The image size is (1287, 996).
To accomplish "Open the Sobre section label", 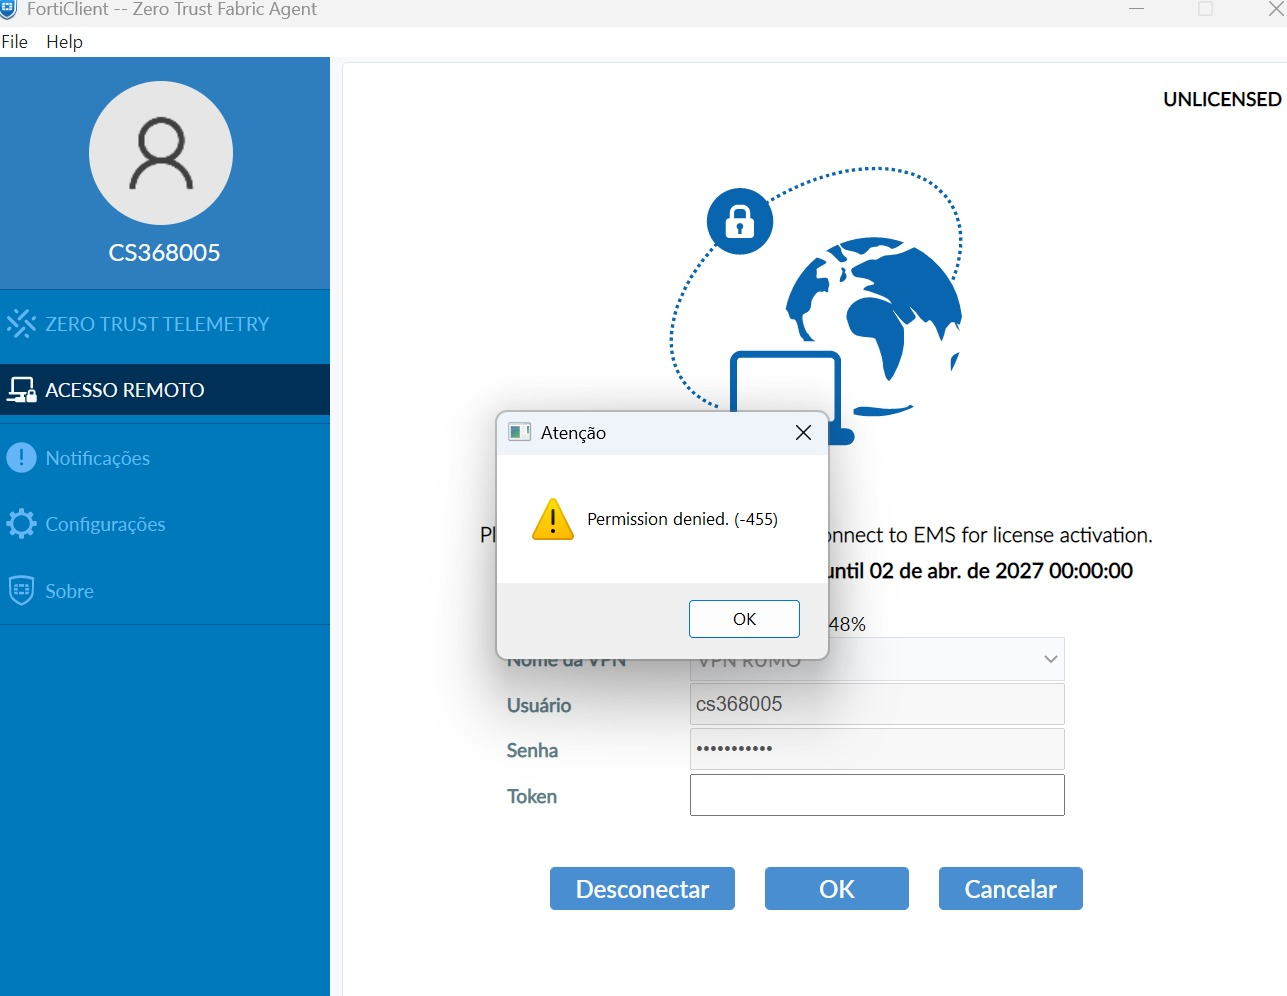I will (70, 591).
